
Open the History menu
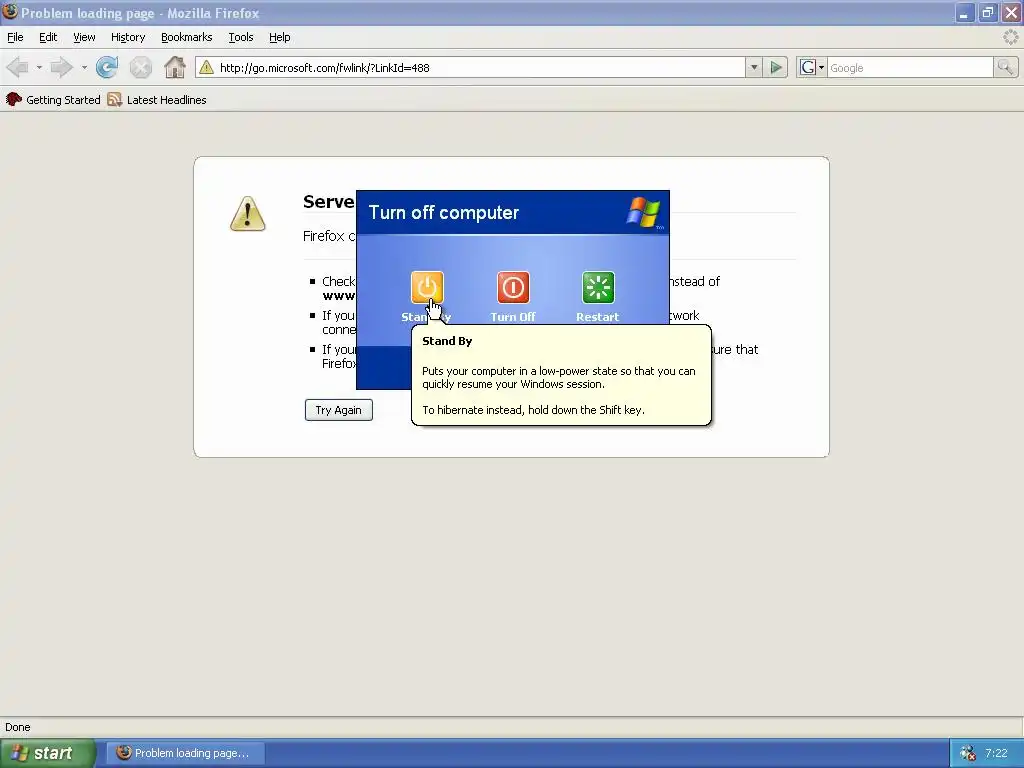(x=128, y=37)
